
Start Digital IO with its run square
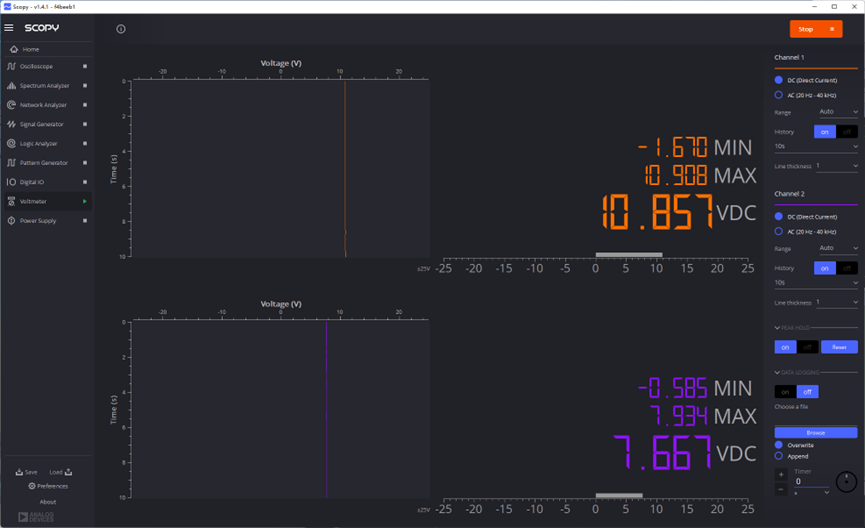coord(85,182)
